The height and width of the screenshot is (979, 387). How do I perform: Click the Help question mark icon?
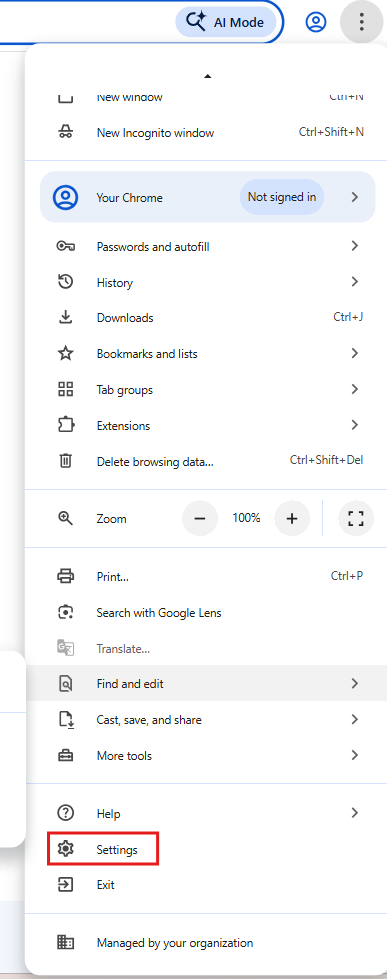pos(66,813)
